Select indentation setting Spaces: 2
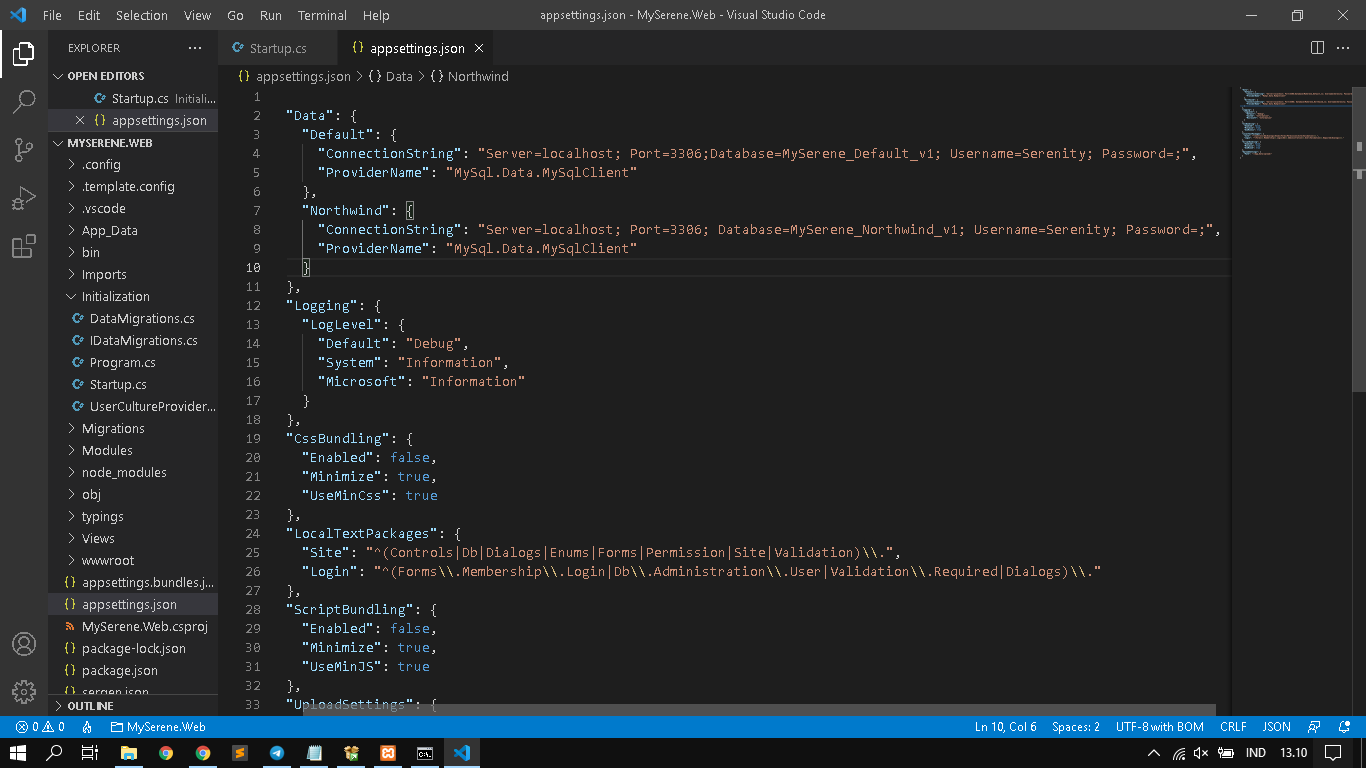This screenshot has height=768, width=1366. click(1074, 727)
